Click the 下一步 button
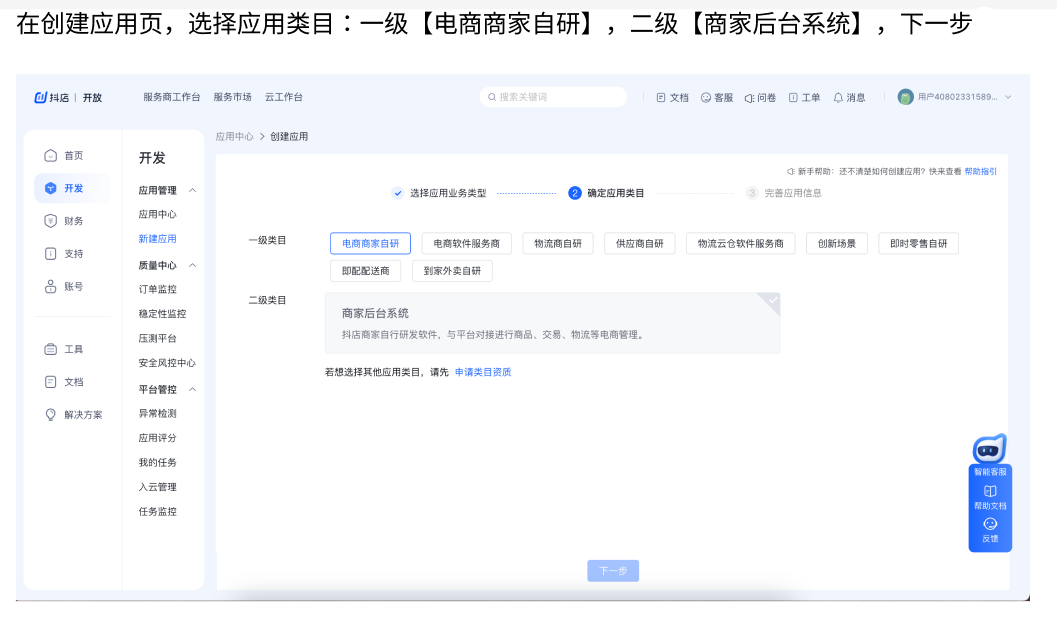 tap(613, 570)
